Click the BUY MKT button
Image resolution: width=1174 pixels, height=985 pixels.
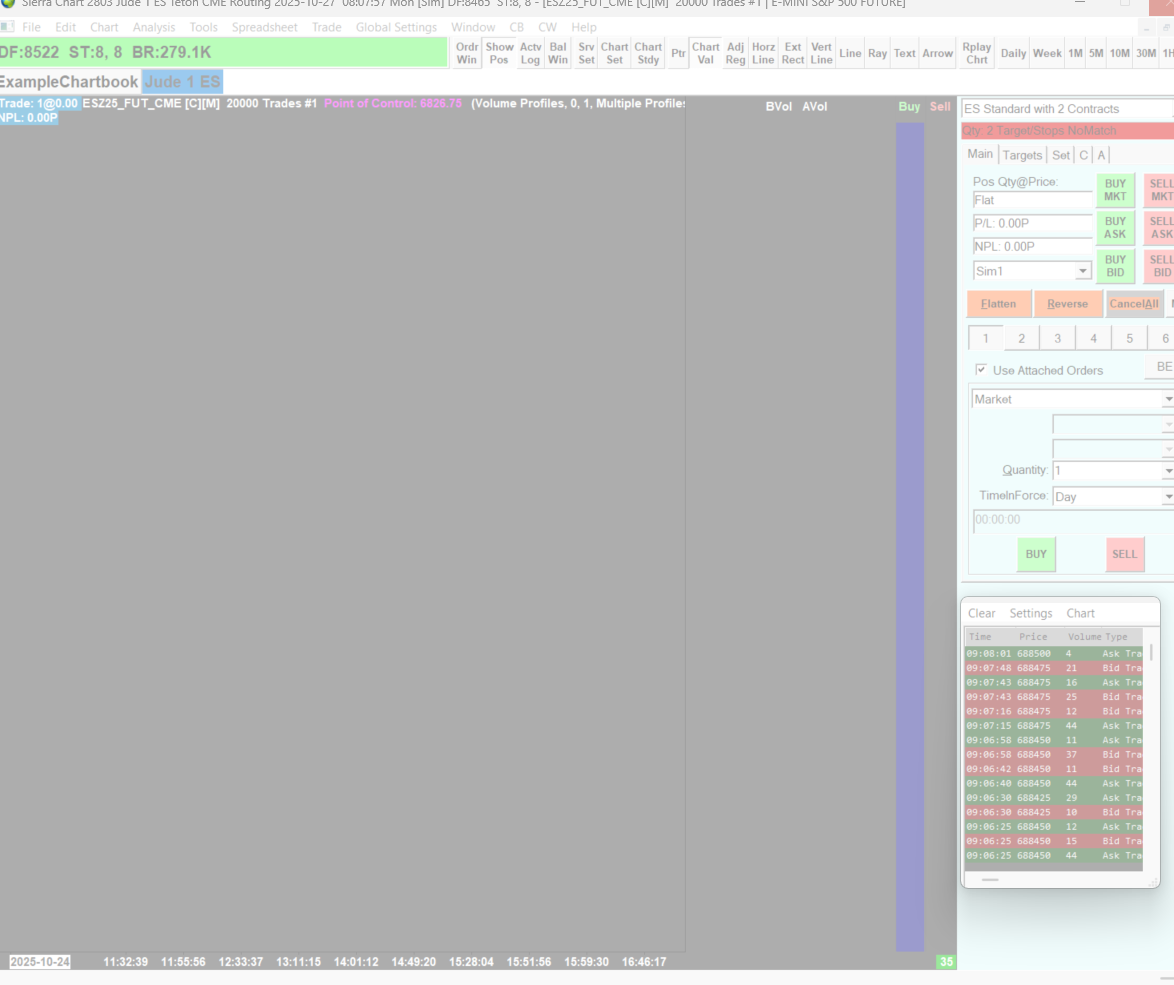1115,190
